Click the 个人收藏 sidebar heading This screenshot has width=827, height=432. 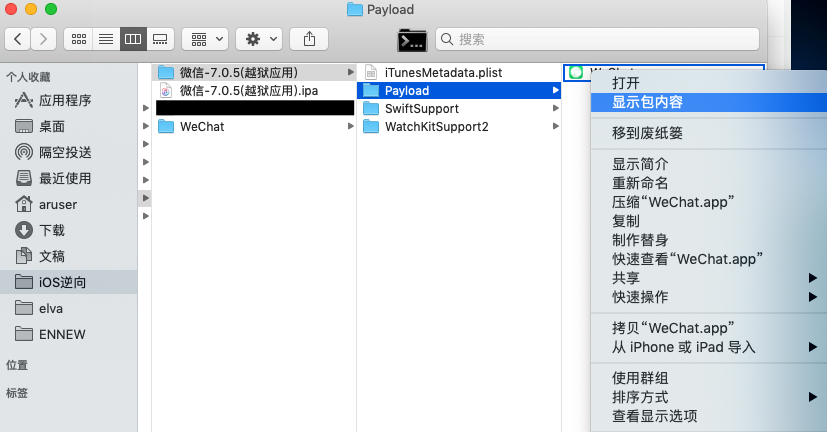pos(28,77)
